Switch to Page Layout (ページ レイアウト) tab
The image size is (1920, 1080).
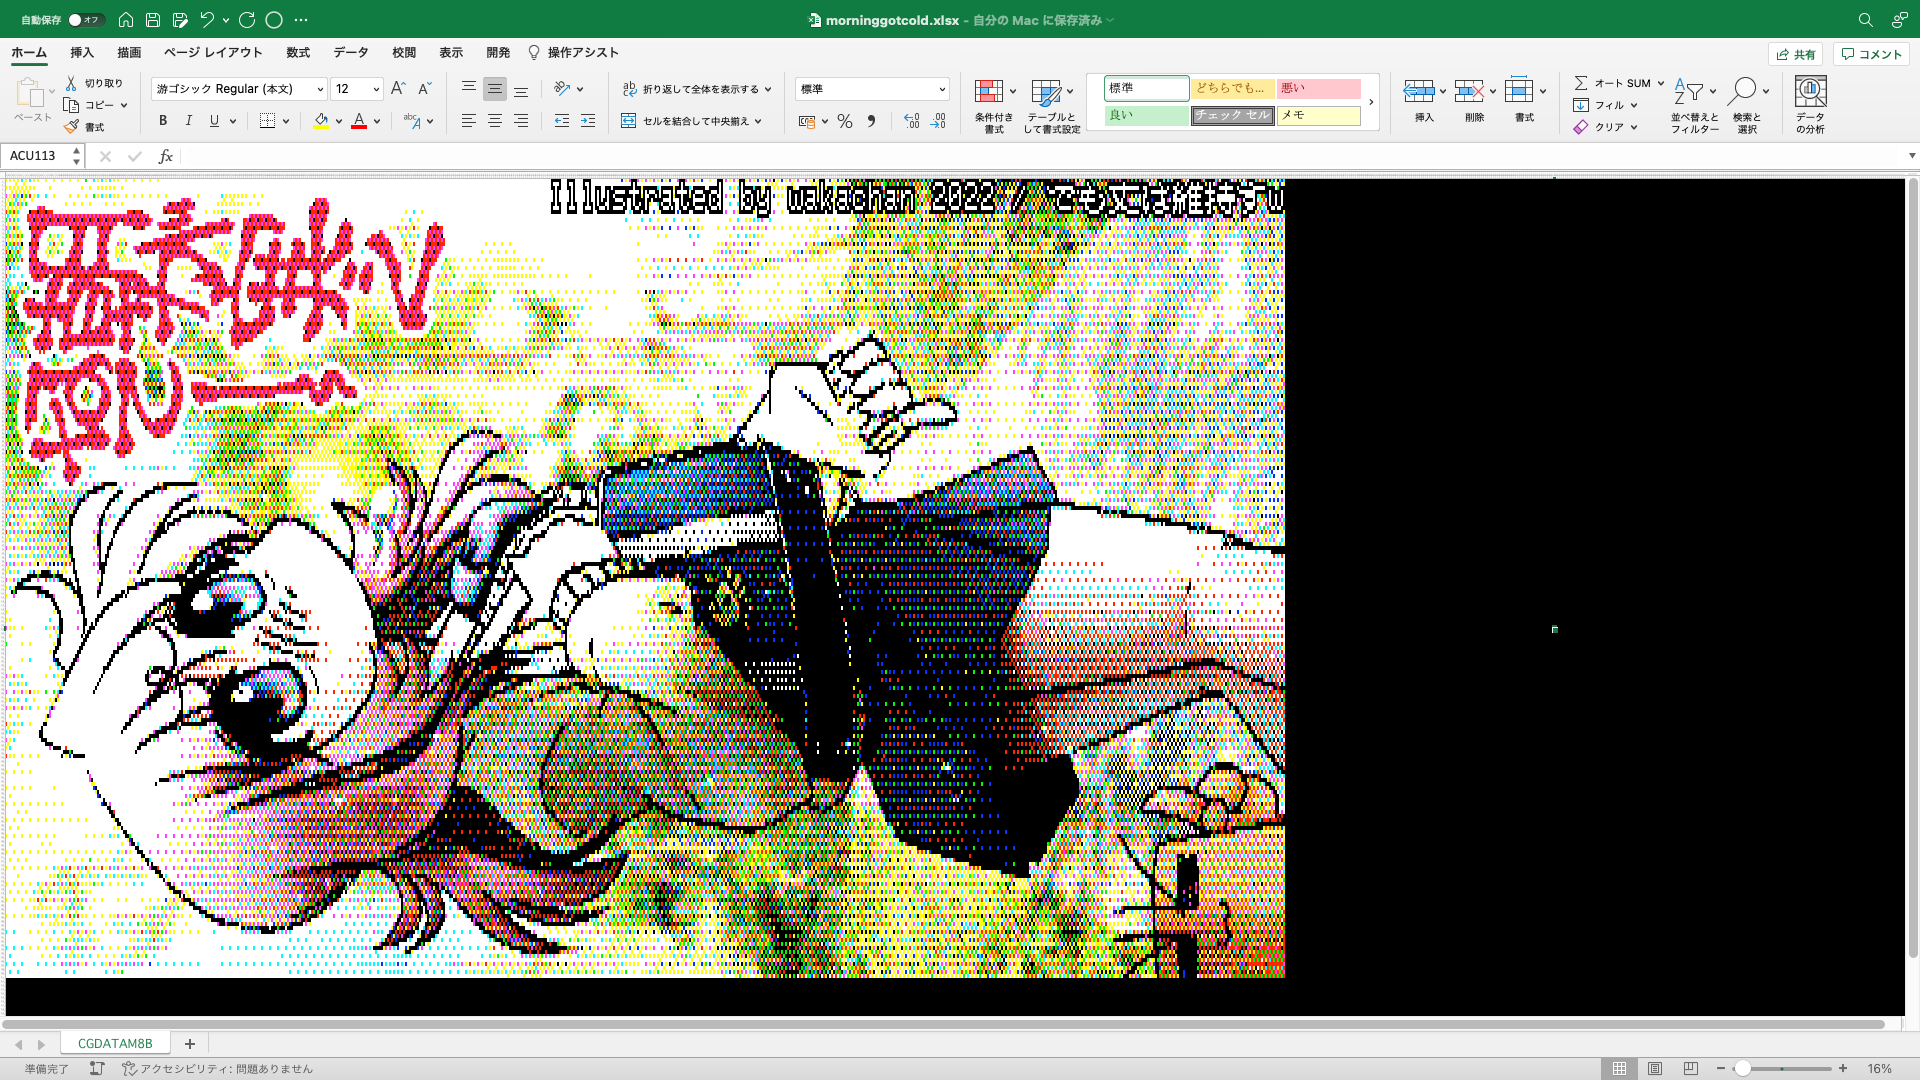[213, 52]
